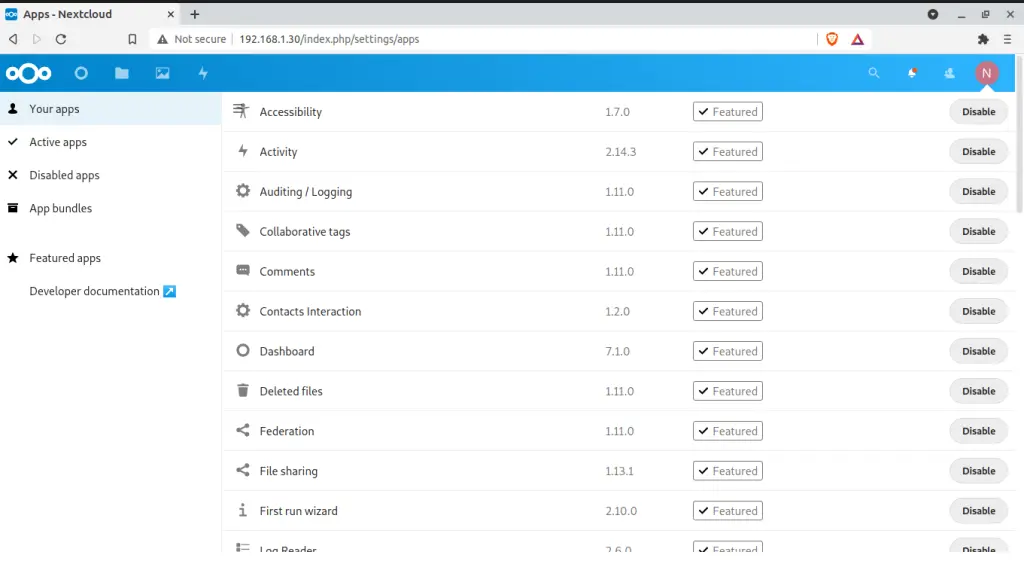Click the Auditing / Logging gear icon

coord(243,191)
